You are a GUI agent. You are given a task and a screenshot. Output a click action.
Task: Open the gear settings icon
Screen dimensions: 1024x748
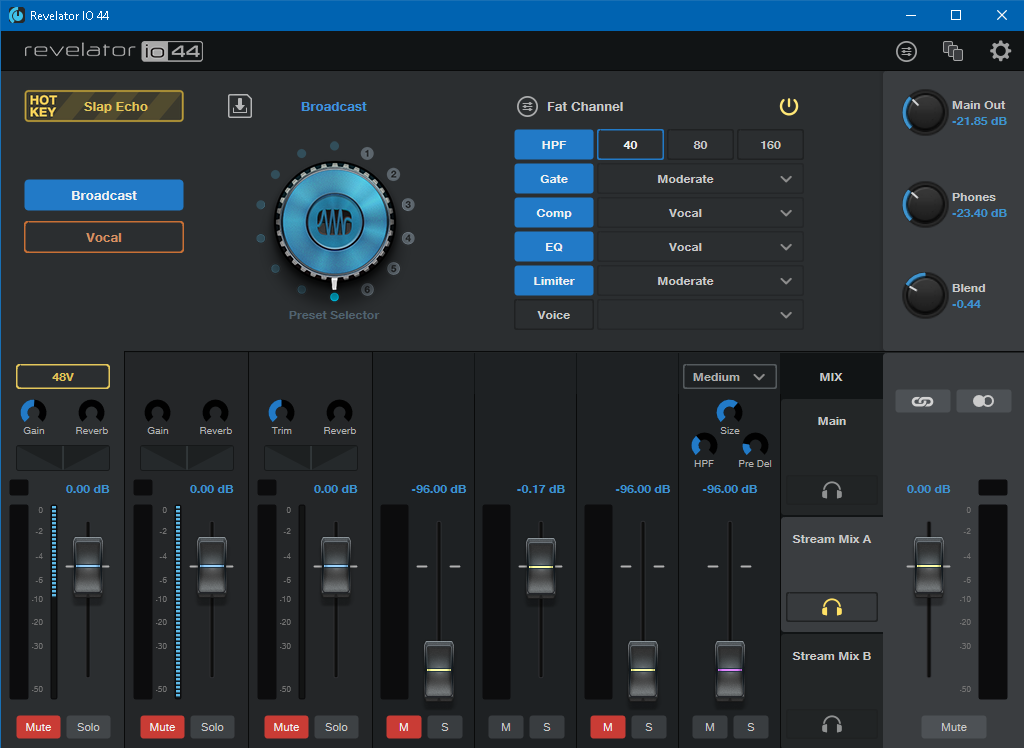1000,51
